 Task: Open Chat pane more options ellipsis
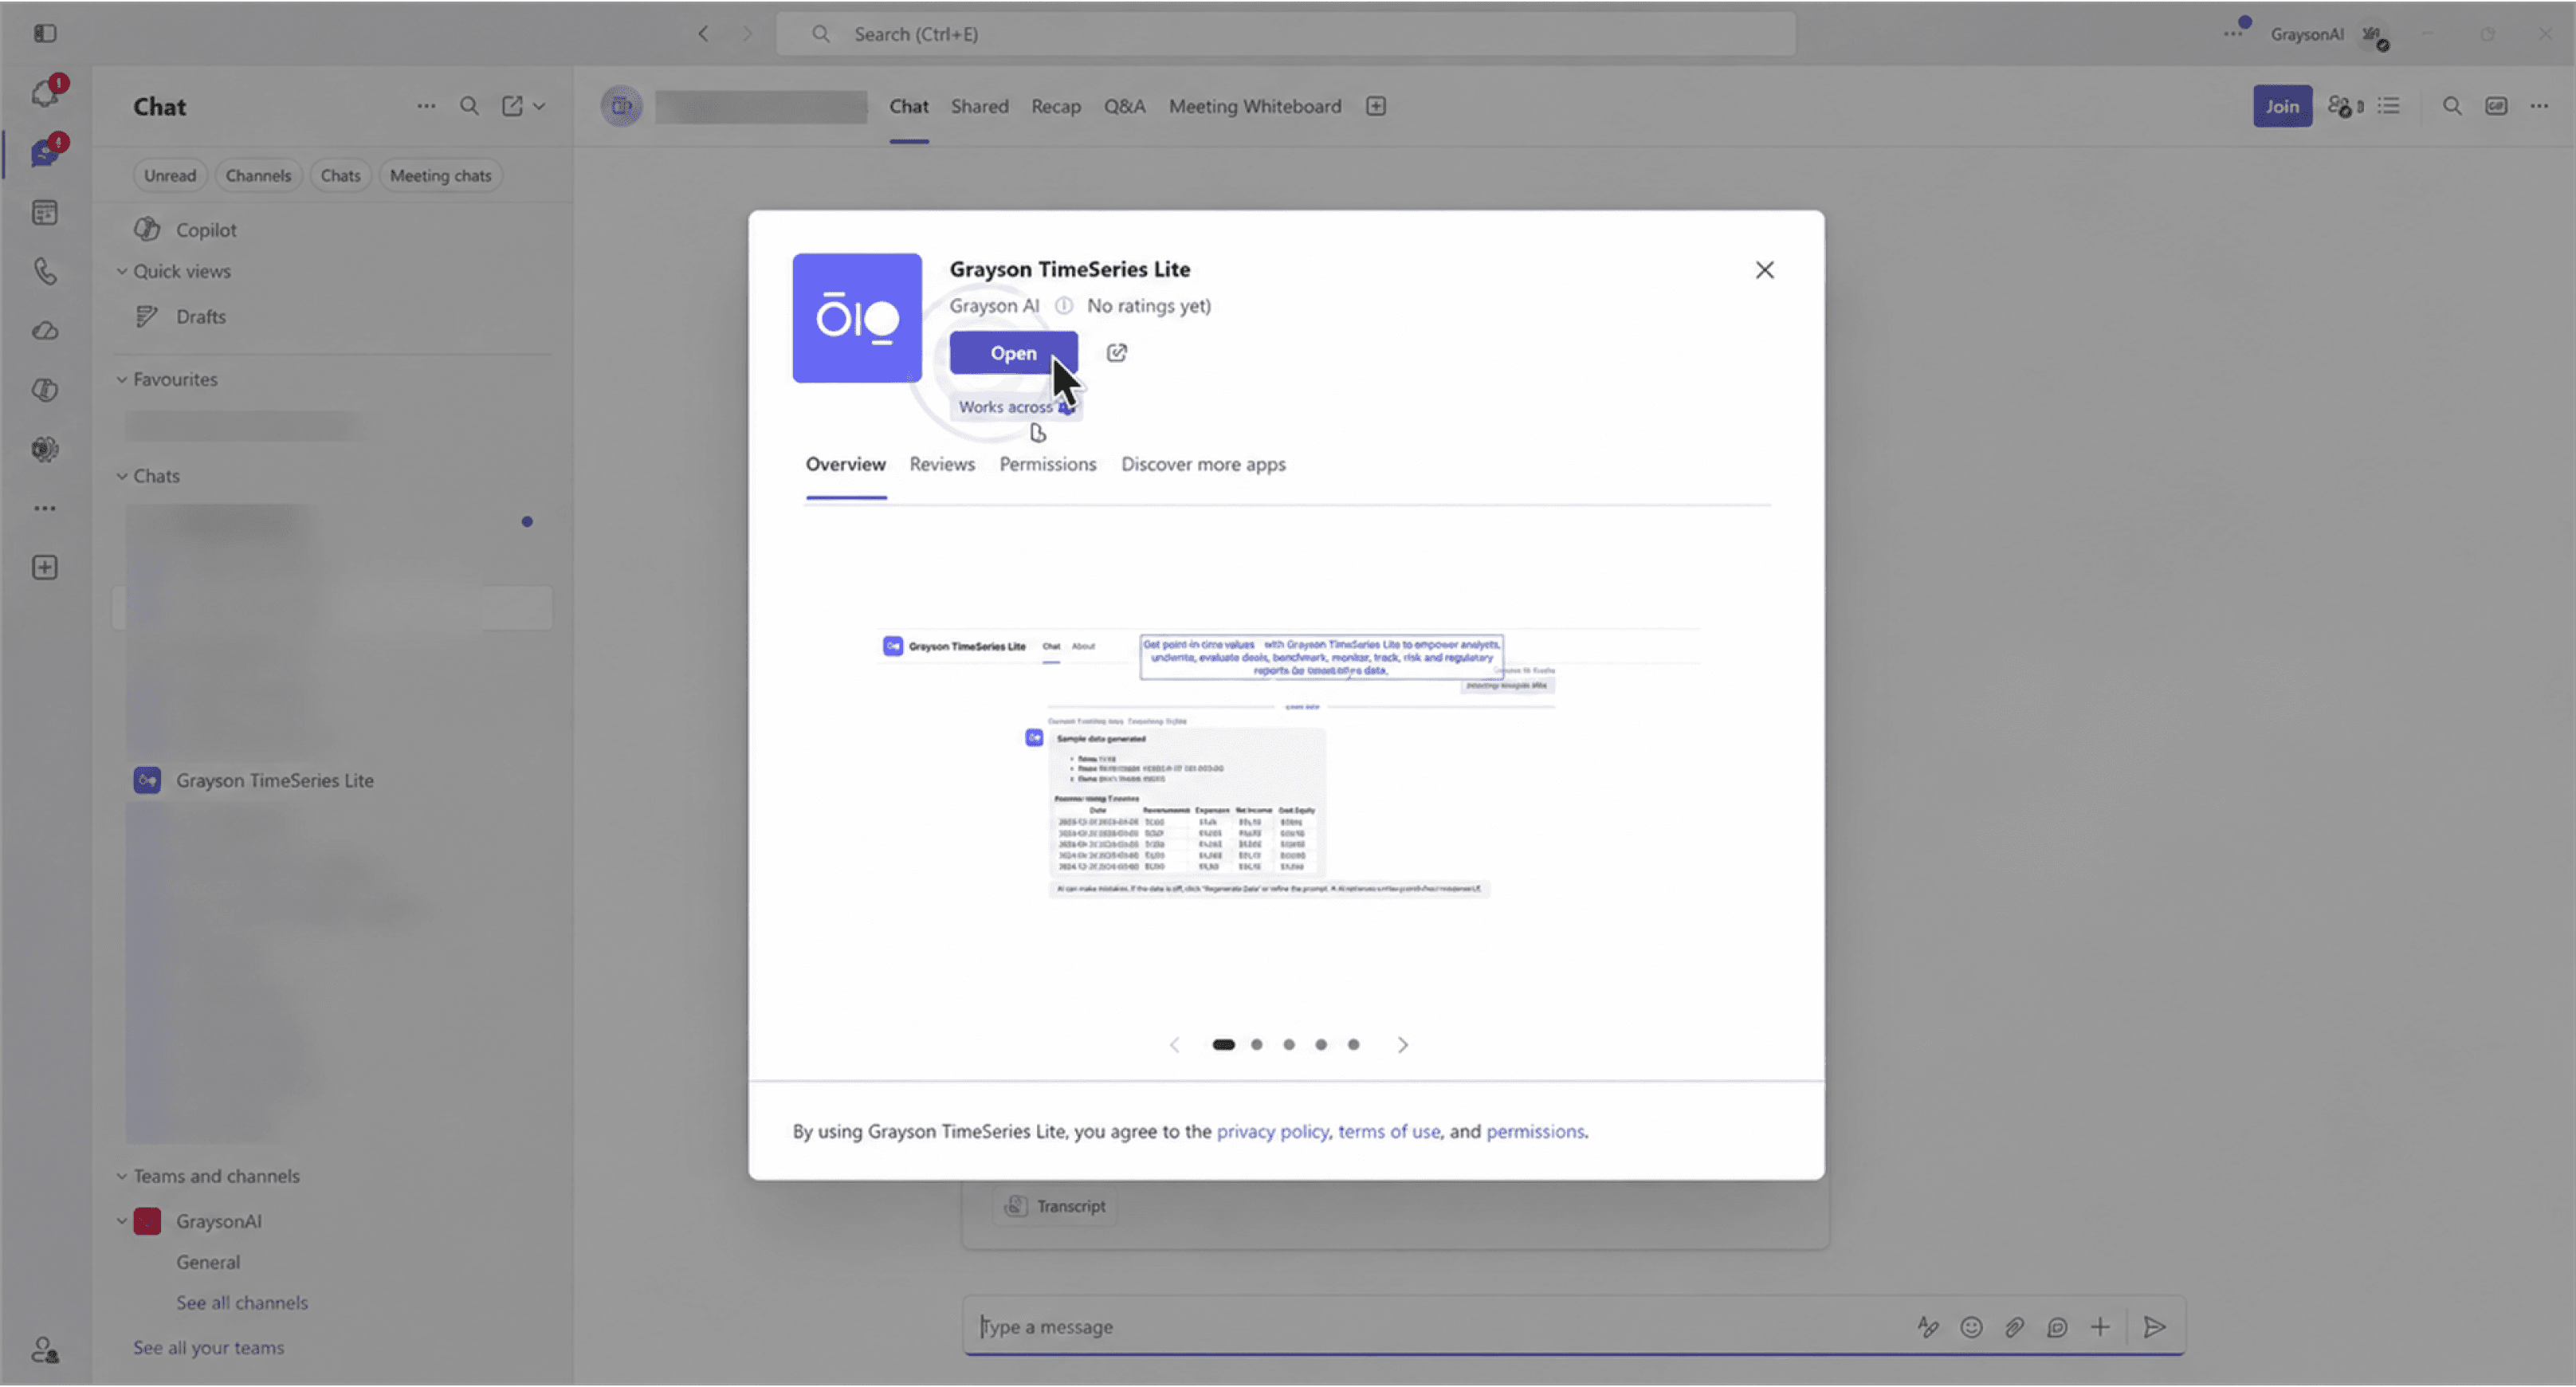coord(426,106)
